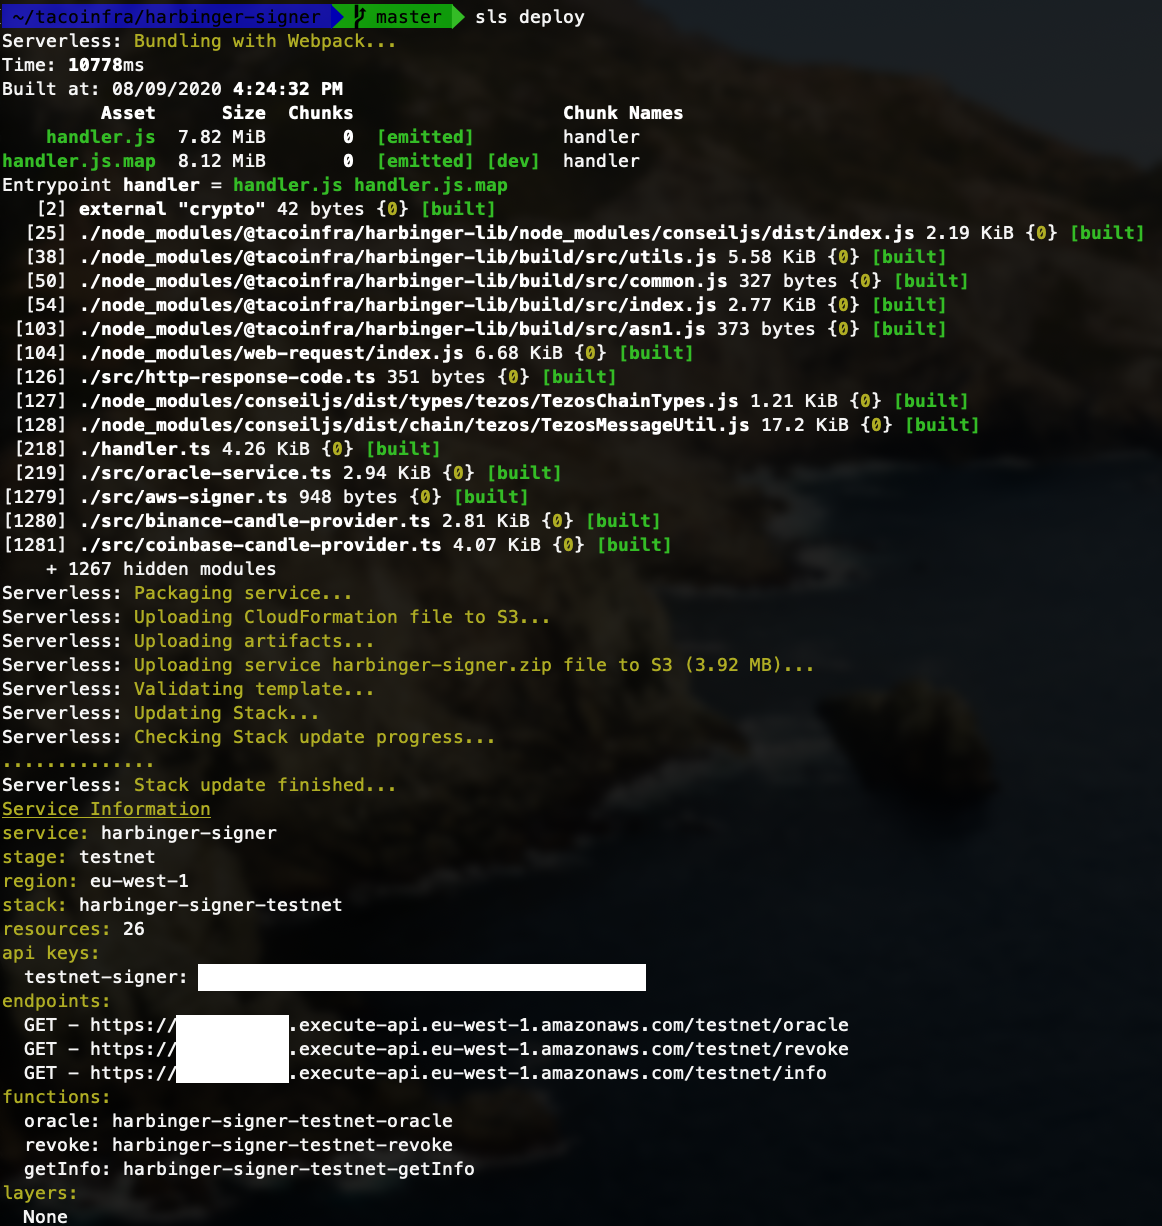
Task: Click the region value eu-west-1
Action: click(139, 881)
